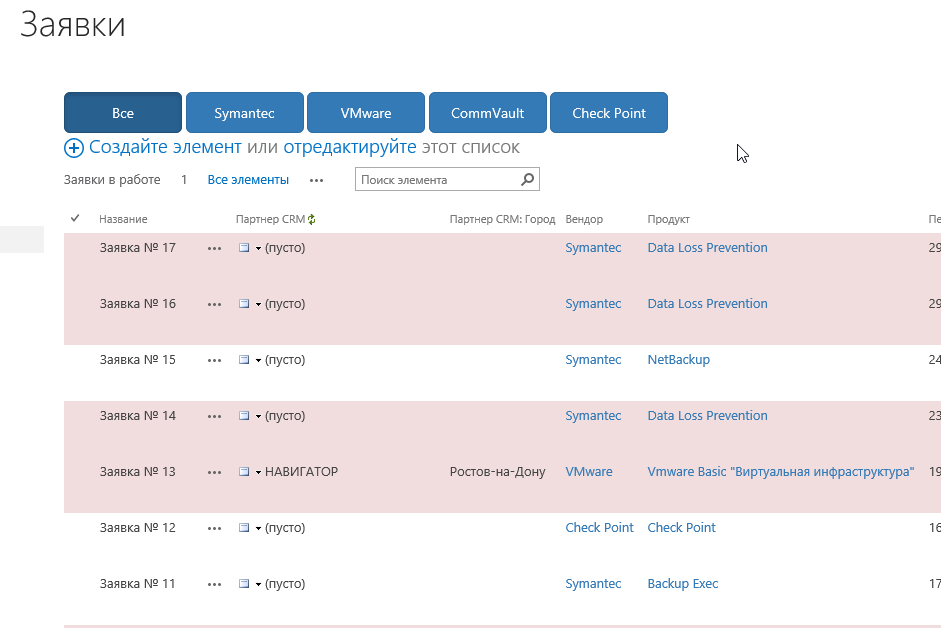Expand the dropdown arrow in Заявка № 15 row
The width and height of the screenshot is (941, 628).
[258, 361]
